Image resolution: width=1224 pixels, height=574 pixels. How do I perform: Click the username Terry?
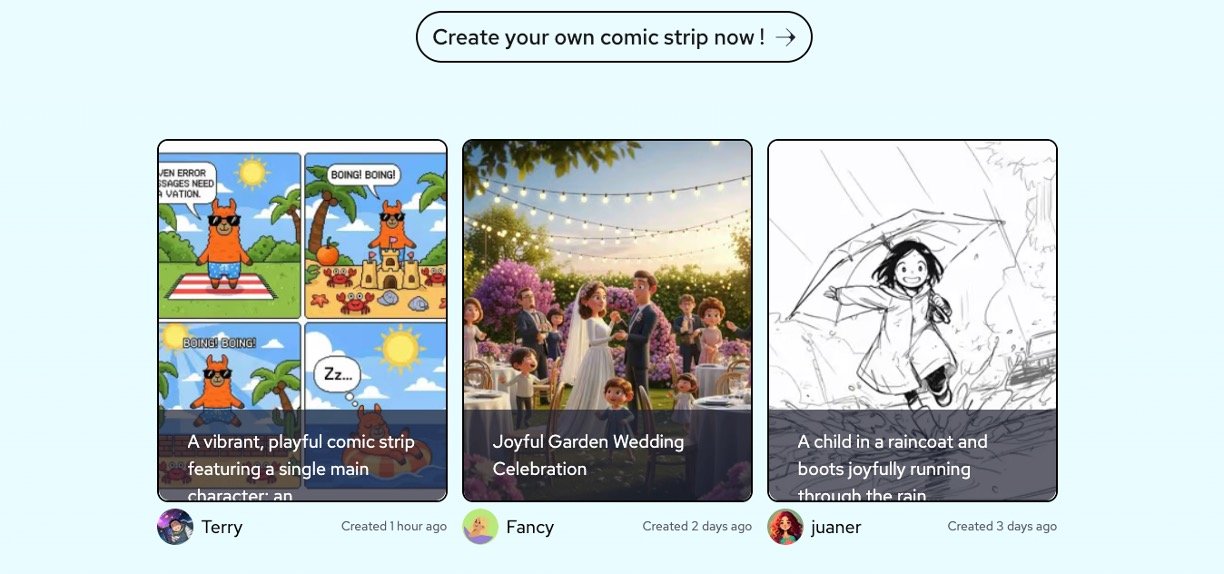(222, 527)
